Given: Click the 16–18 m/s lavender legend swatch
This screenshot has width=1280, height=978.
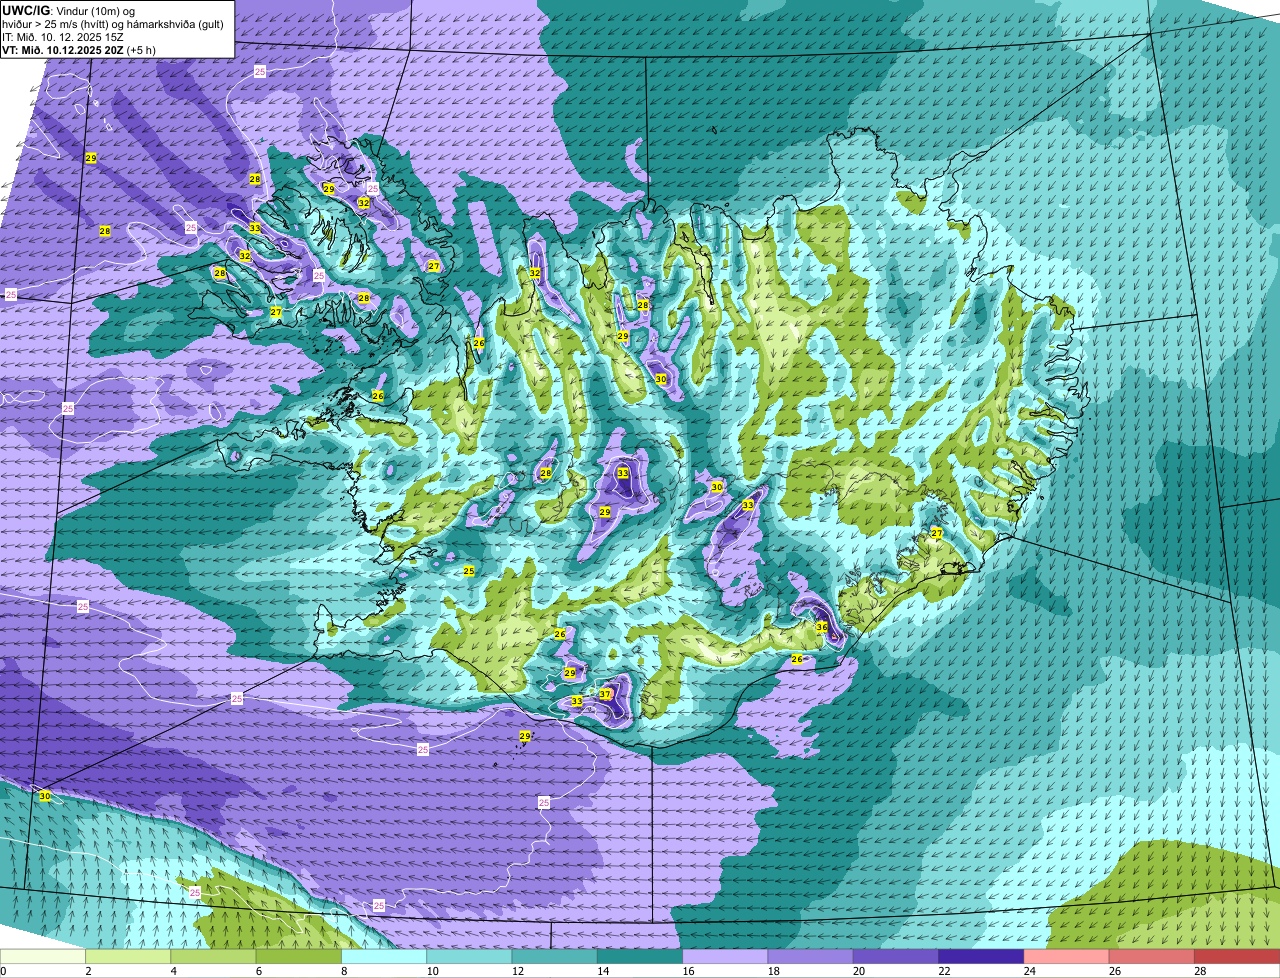Looking at the screenshot, I should pos(725,956).
